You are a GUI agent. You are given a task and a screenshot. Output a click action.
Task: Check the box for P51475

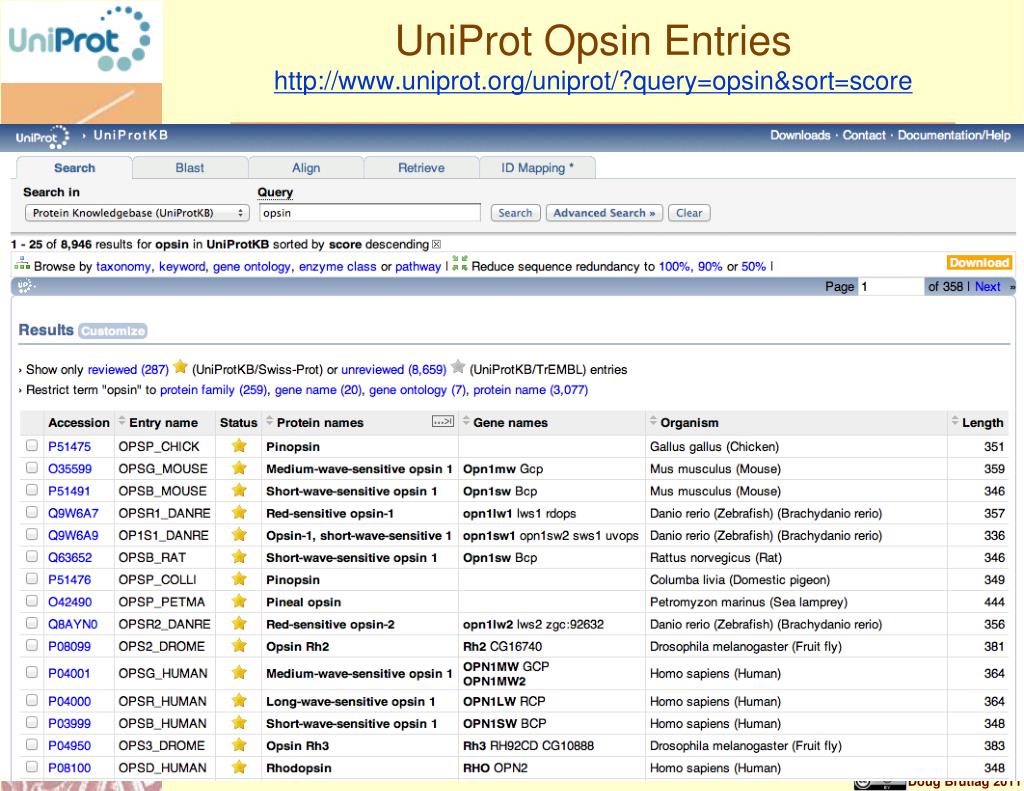[x=31, y=445]
